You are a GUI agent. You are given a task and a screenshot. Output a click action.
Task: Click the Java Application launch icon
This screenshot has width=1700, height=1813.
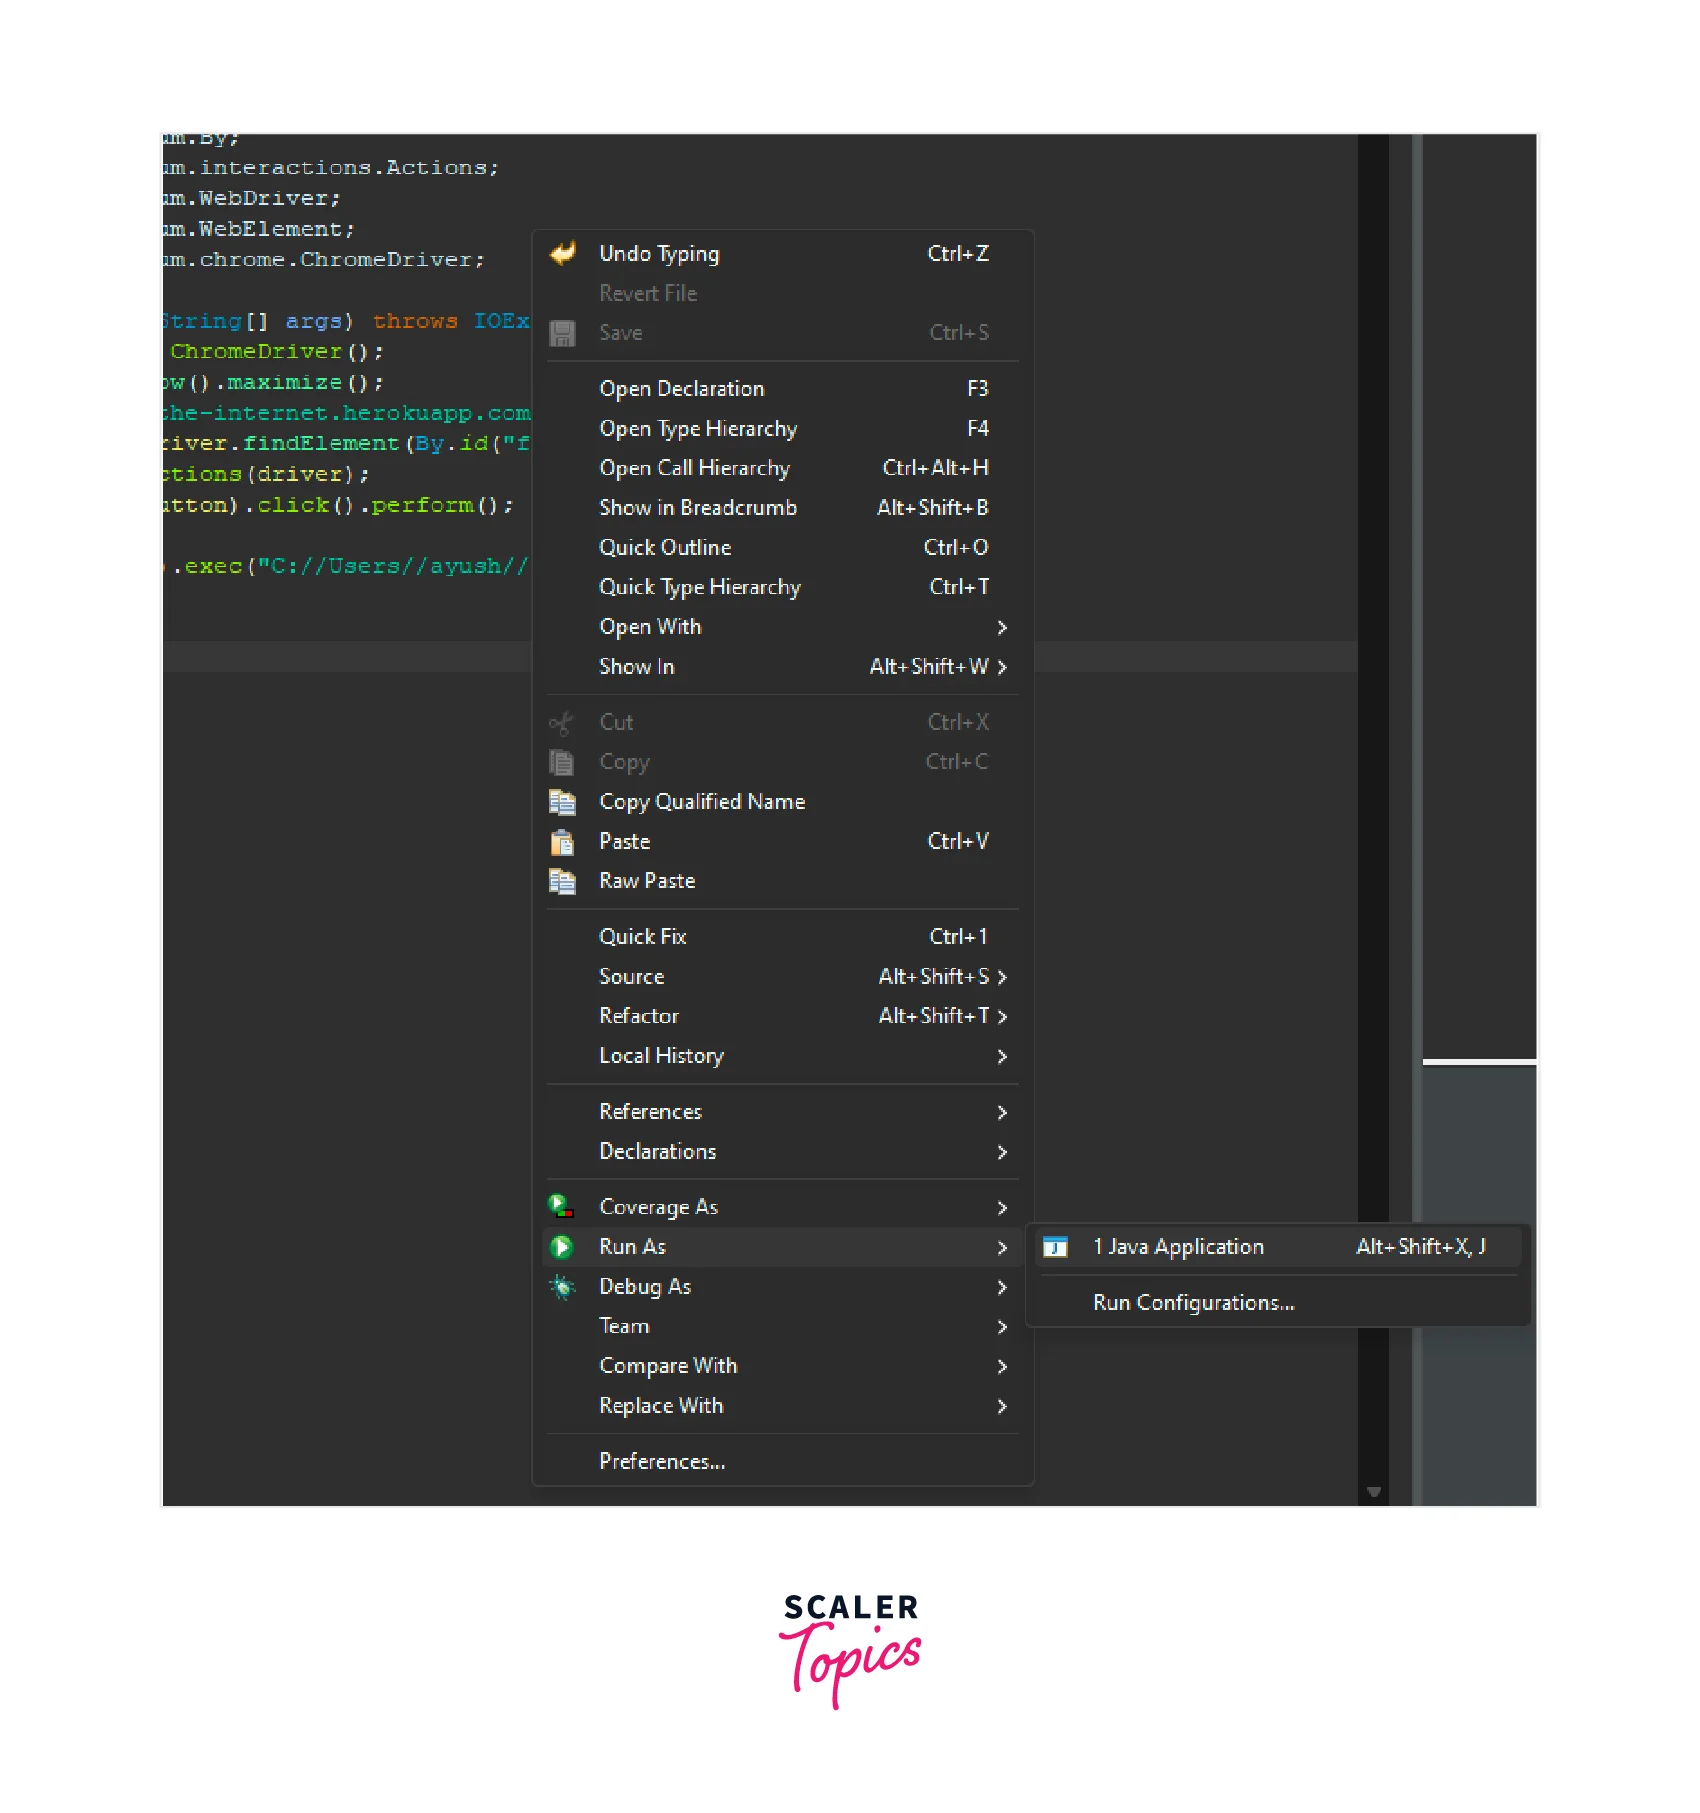tap(1055, 1247)
